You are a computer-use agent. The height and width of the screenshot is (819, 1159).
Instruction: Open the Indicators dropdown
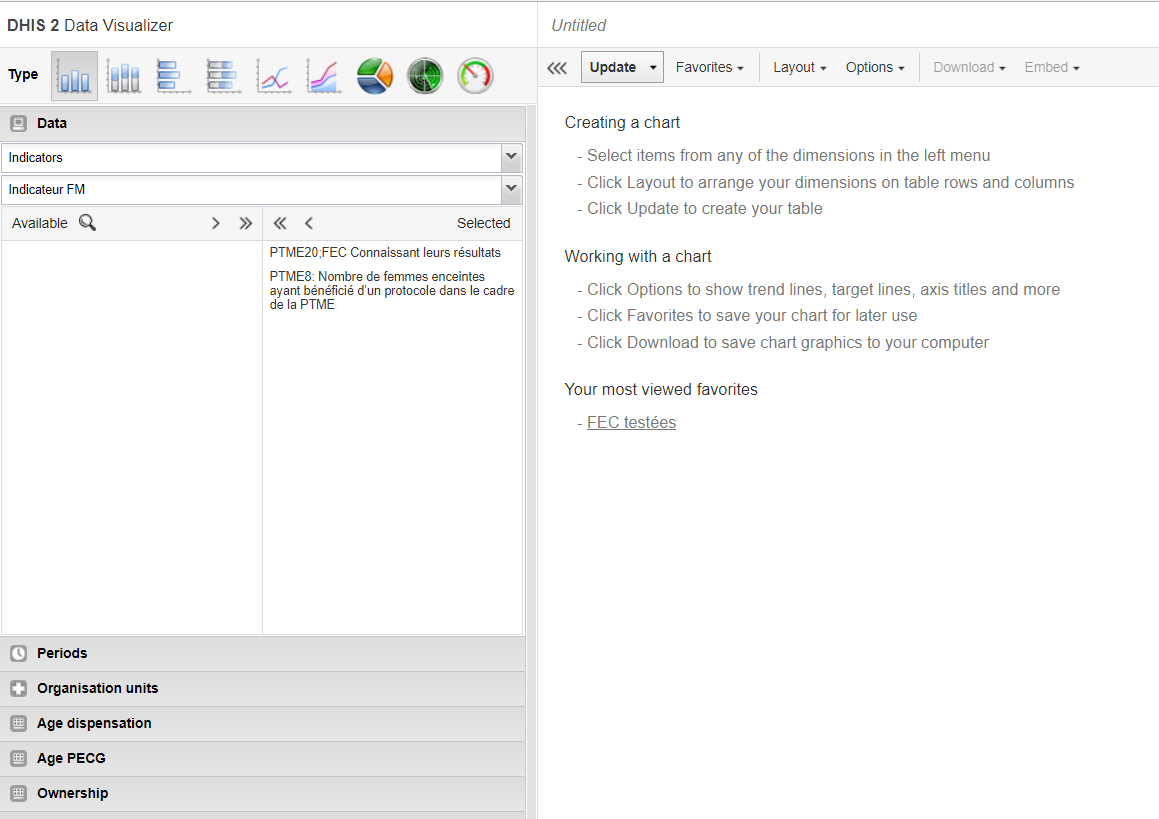pyautogui.click(x=511, y=157)
